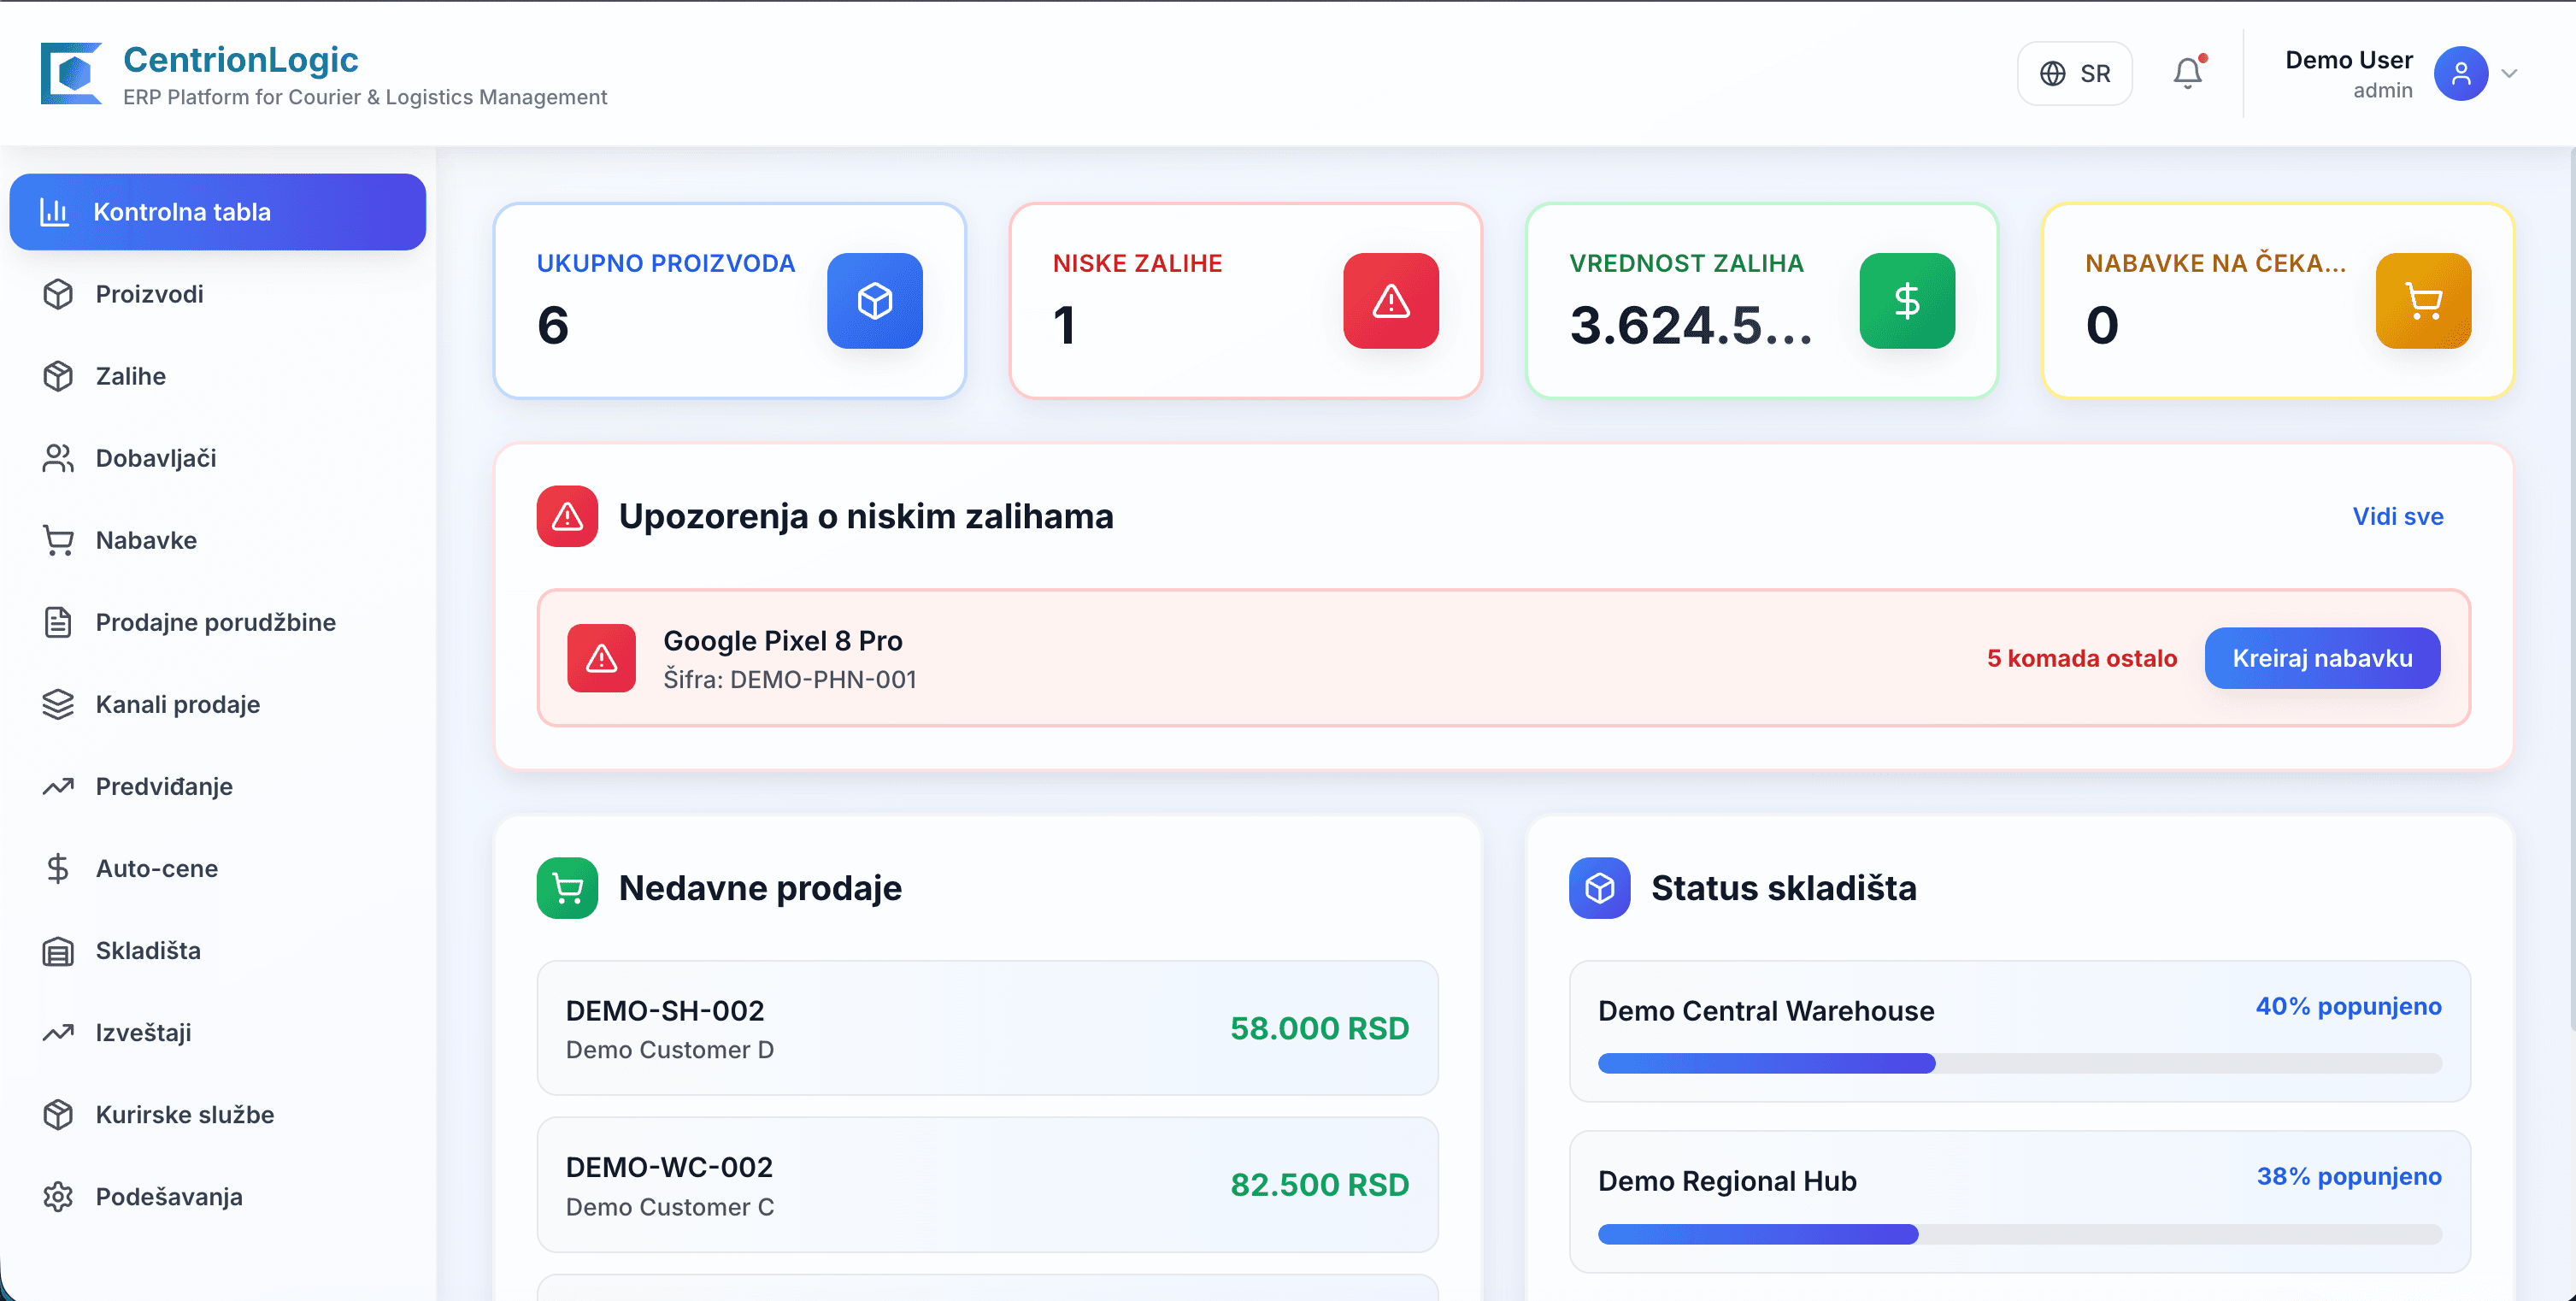Click the notification bell icon
Image resolution: width=2576 pixels, height=1301 pixels.
(2188, 72)
